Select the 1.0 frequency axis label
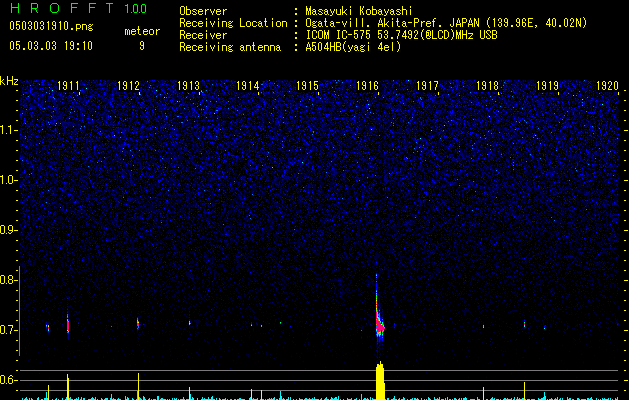Image resolution: width=629 pixels, height=400 pixels. click(x=9, y=180)
